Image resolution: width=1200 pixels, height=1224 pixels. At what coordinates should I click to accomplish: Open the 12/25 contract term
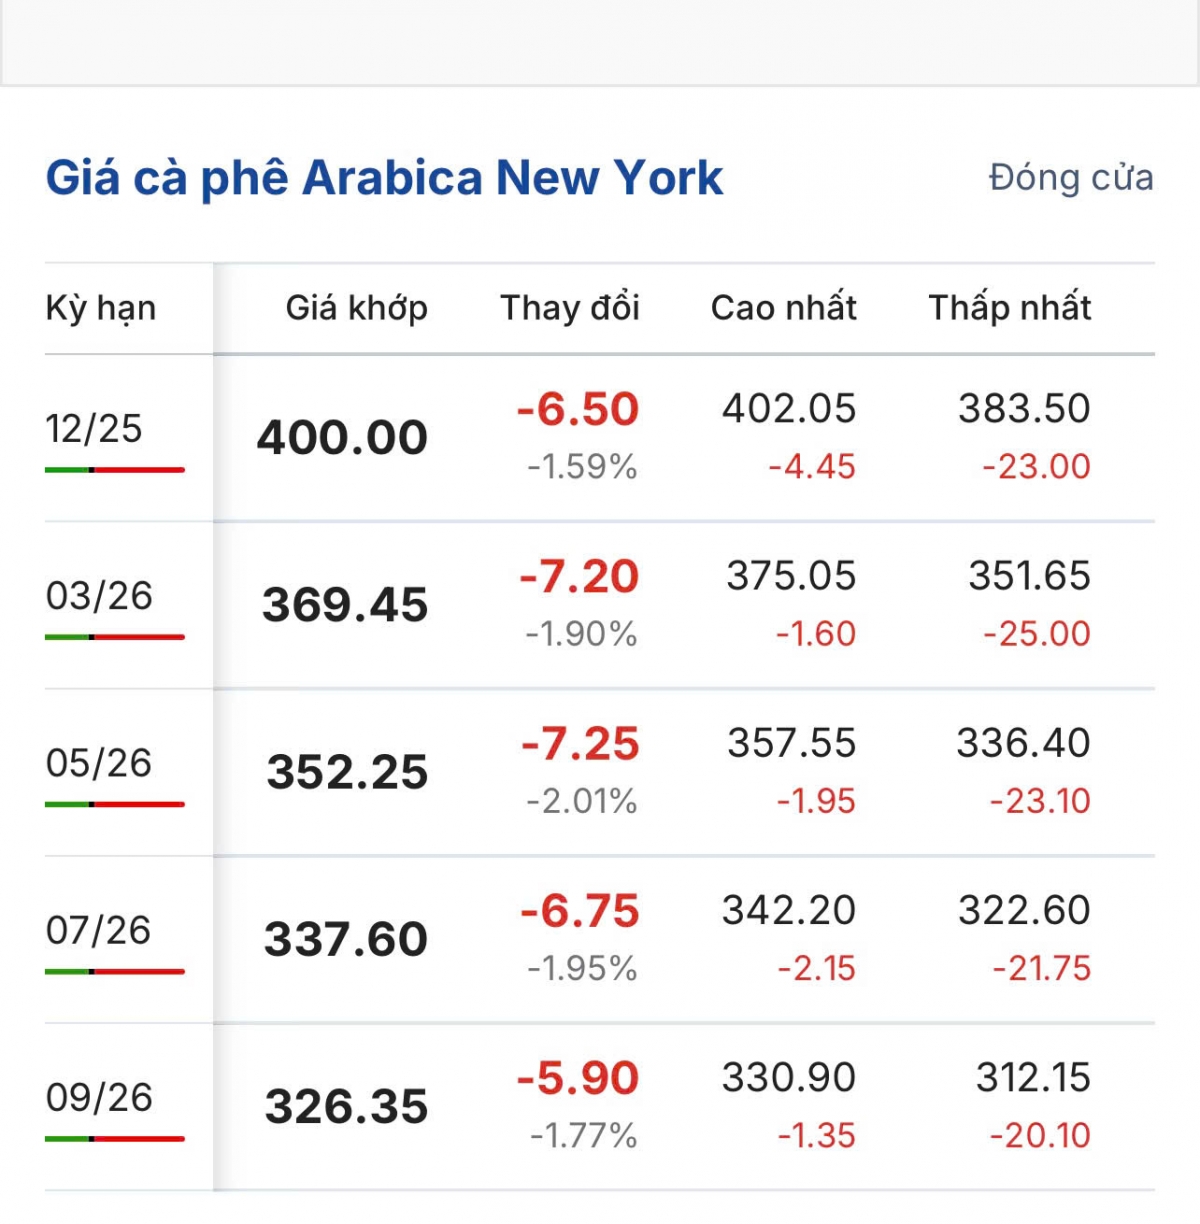click(94, 429)
